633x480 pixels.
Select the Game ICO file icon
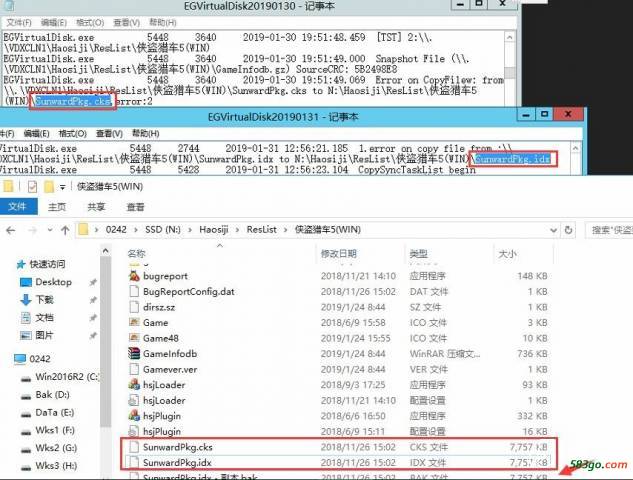pos(134,323)
